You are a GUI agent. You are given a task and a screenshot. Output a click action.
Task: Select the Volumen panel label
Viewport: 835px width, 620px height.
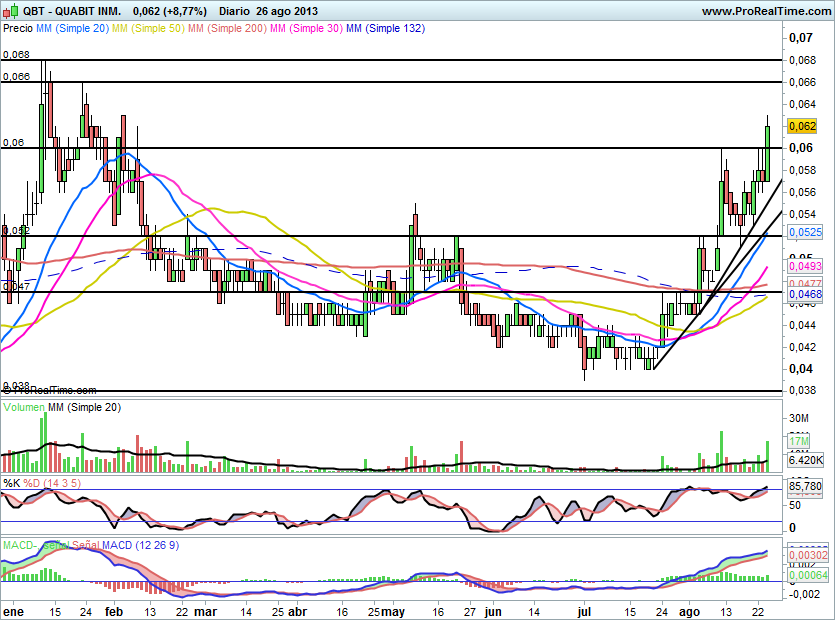(x=24, y=408)
